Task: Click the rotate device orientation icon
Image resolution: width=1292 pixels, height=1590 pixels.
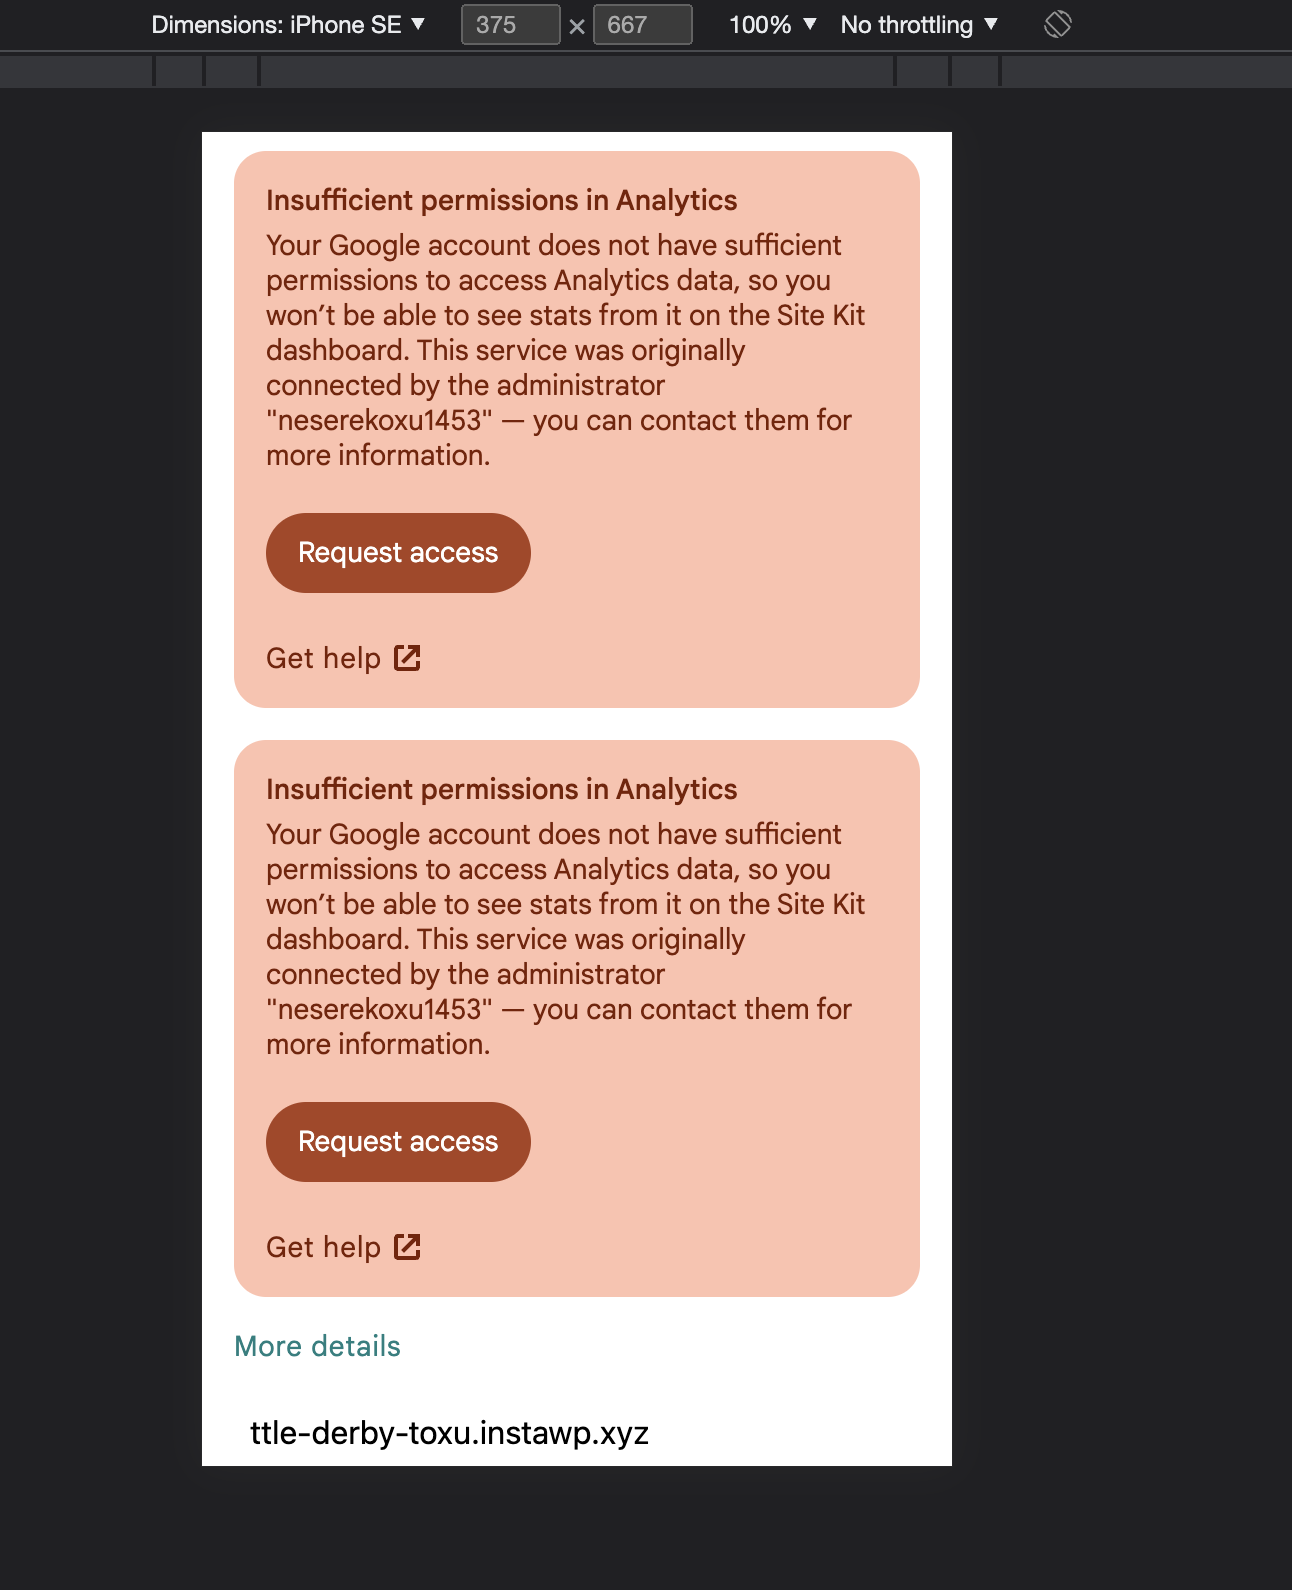Action: [1057, 24]
